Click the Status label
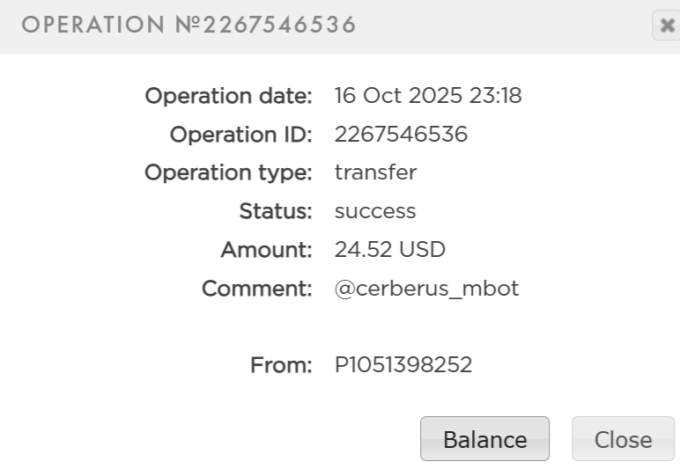The image size is (680, 469). point(276,211)
